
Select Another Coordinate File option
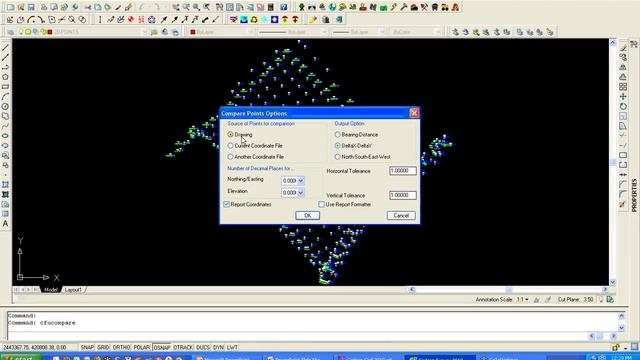(231, 157)
